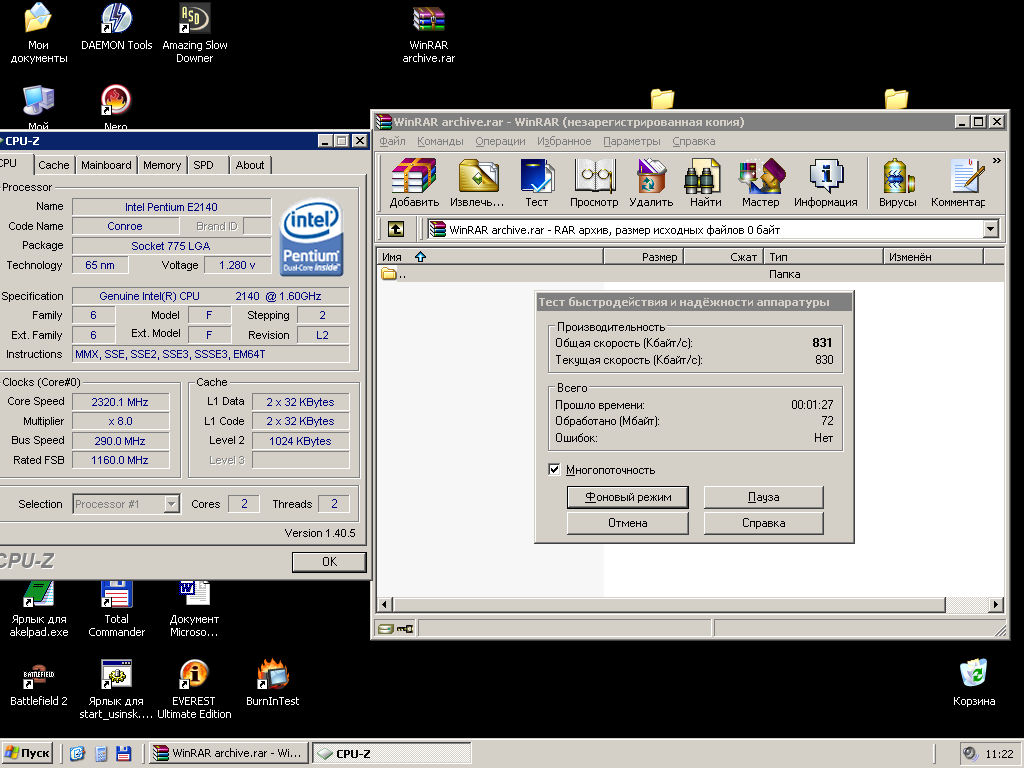Viewport: 1024px width, 768px height.
Task: Click the horizontal scrollbar right arrow in WinRAR
Action: [x=996, y=605]
